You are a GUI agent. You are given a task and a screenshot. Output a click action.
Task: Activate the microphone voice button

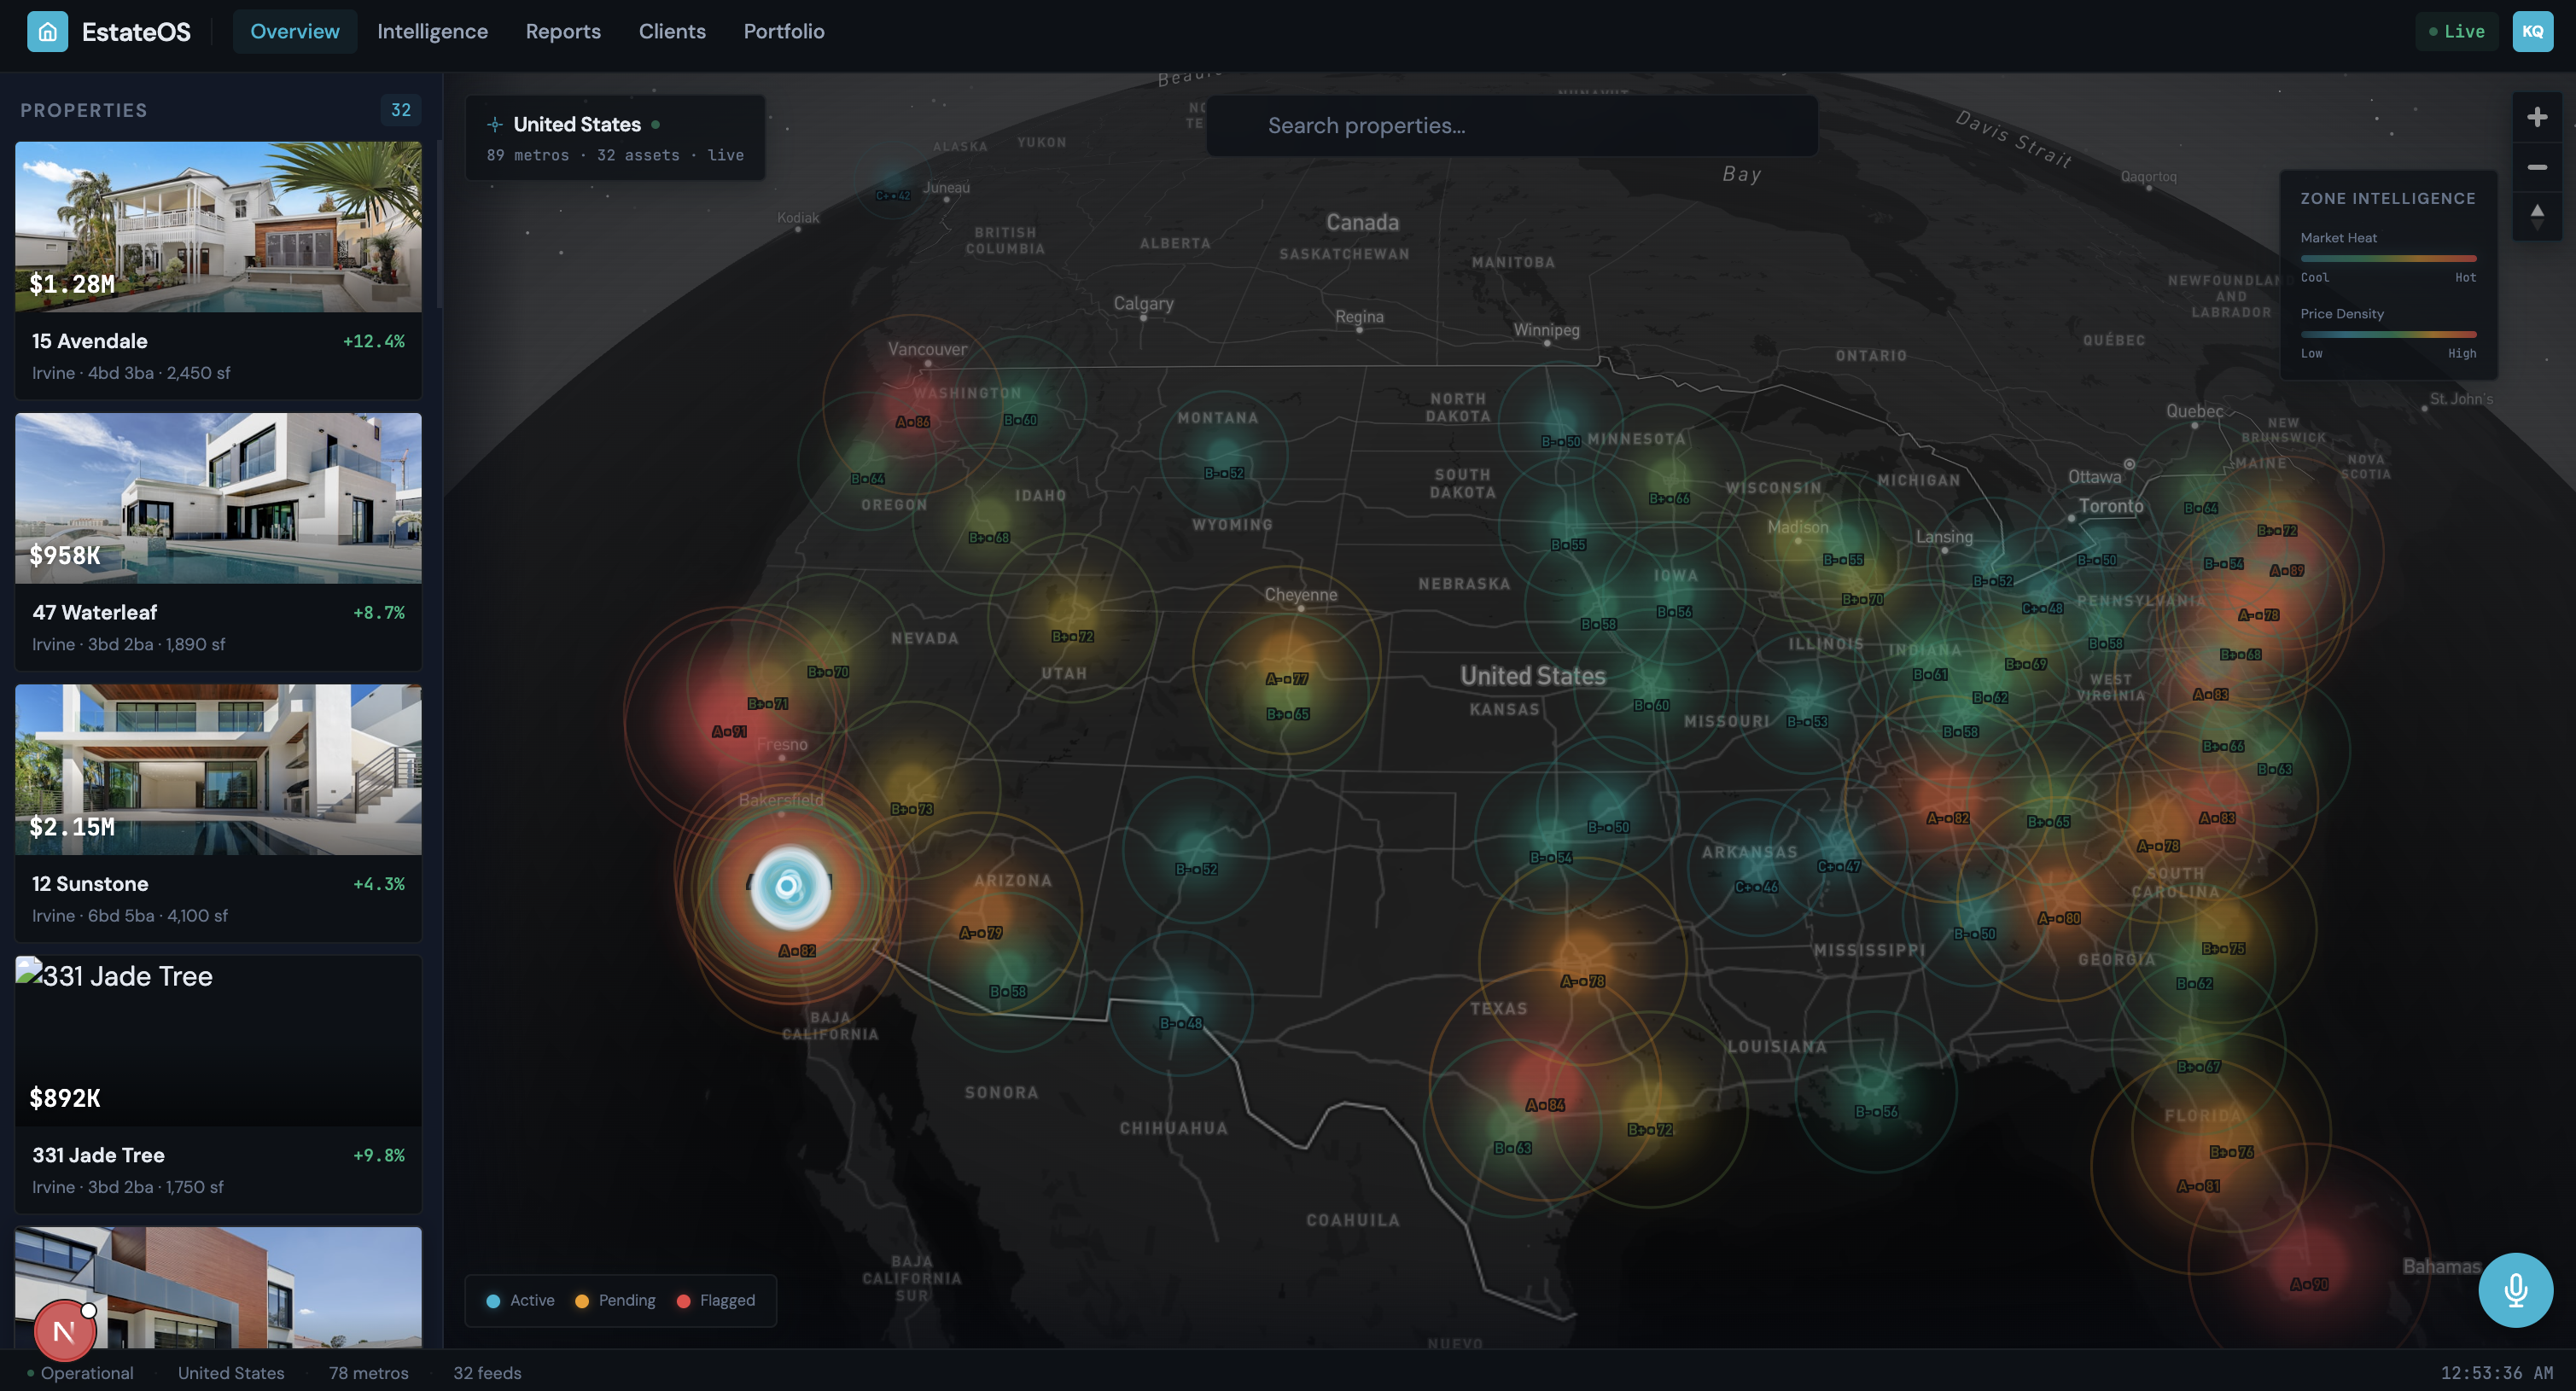(2515, 1289)
